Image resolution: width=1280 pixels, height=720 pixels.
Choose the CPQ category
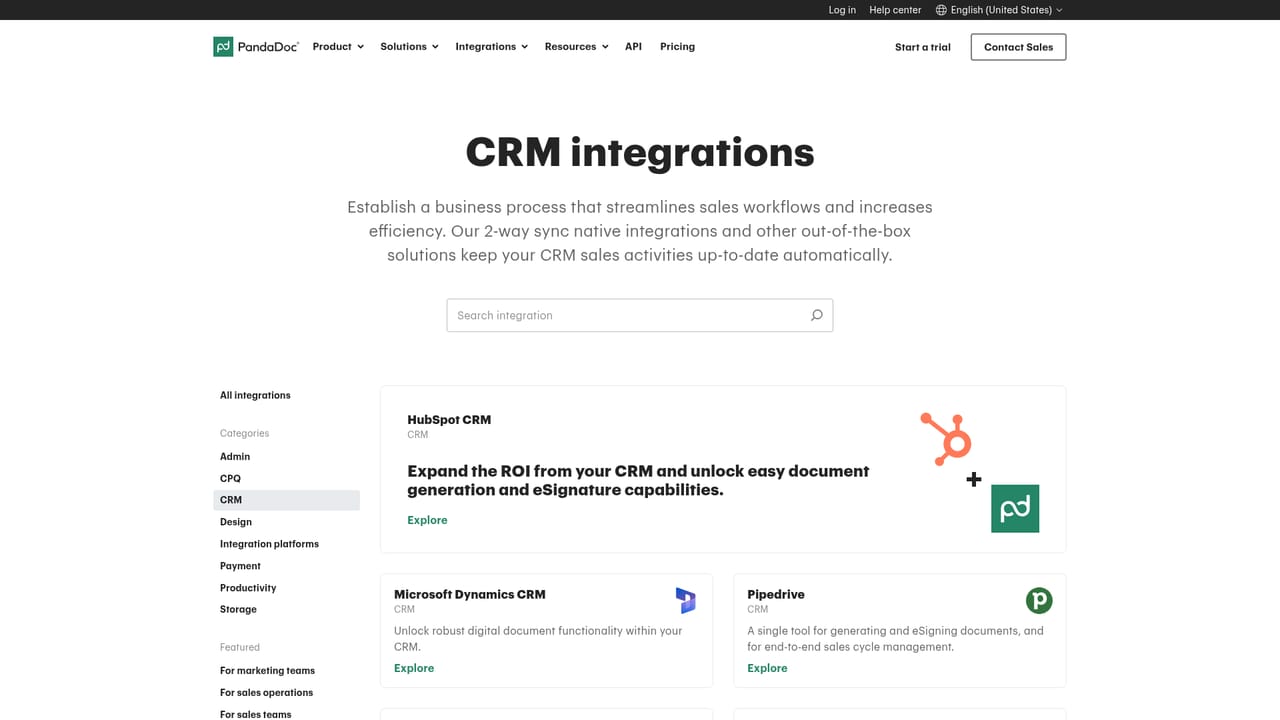tap(230, 479)
